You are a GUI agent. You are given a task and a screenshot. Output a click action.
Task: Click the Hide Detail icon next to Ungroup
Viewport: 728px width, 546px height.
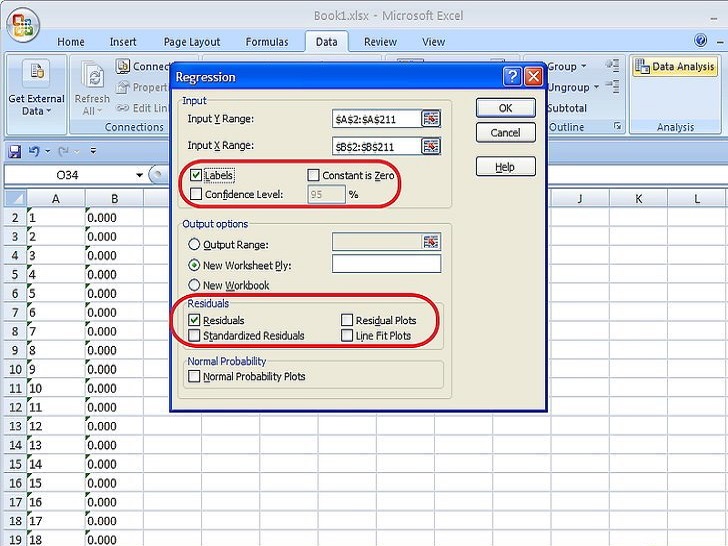(x=612, y=86)
